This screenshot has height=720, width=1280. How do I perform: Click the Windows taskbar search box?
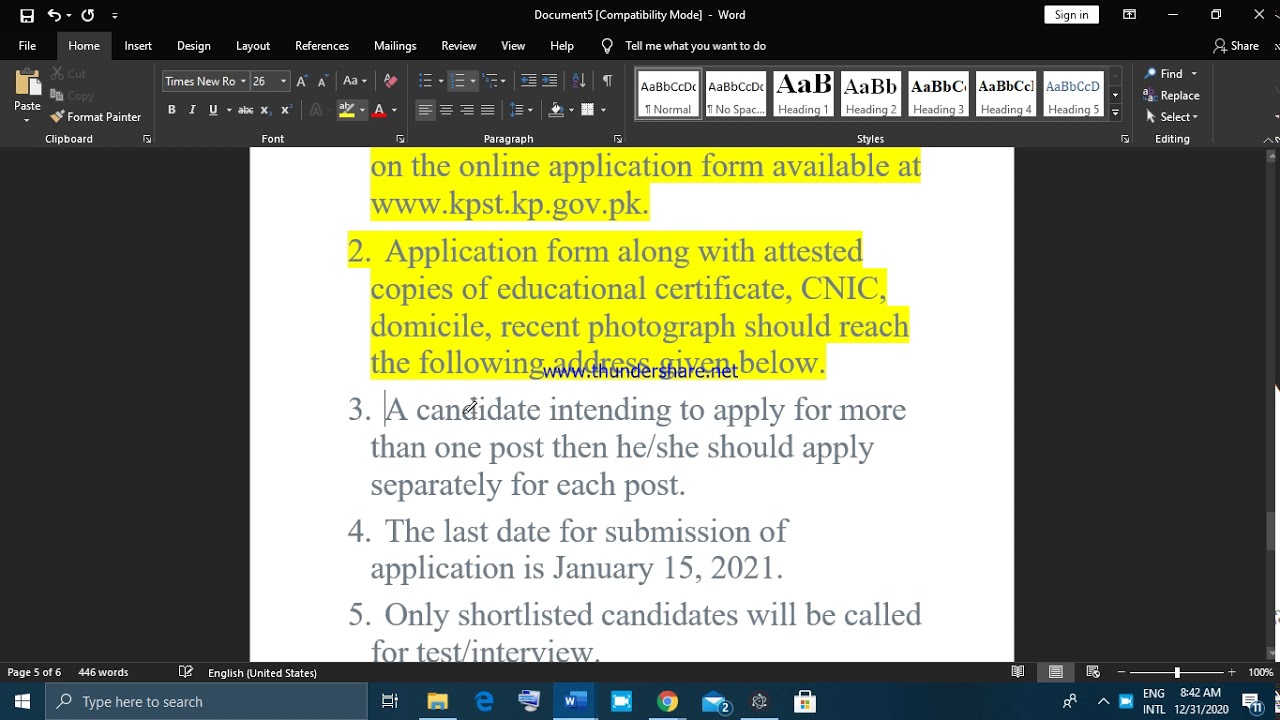point(206,702)
